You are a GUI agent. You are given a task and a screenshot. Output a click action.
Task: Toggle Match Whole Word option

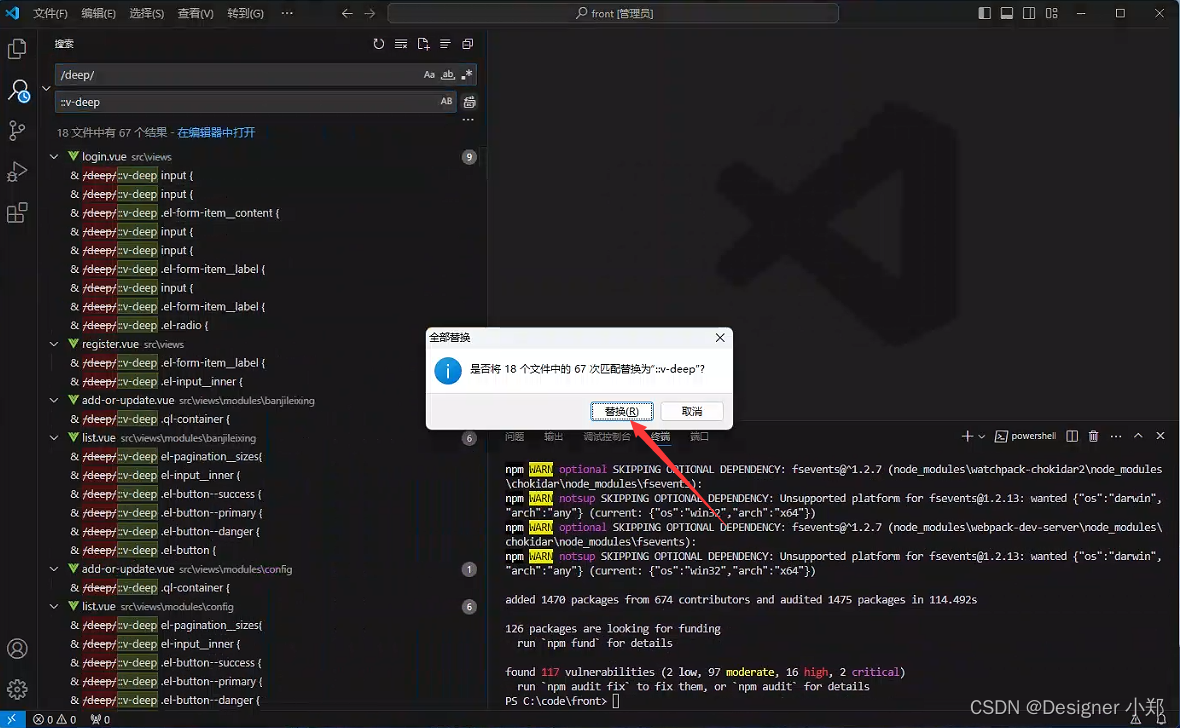(448, 75)
